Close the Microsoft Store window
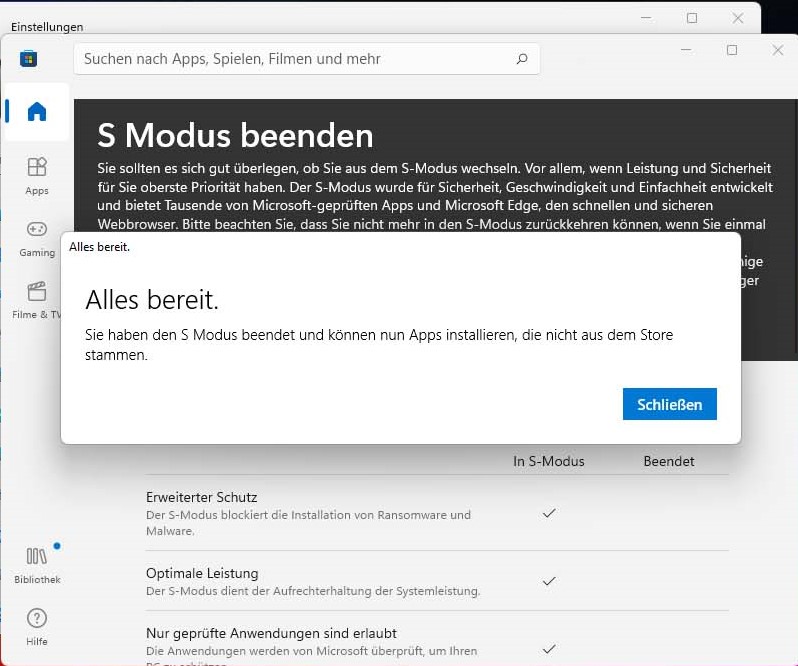Screen dimensions: 798x666 pos(778,50)
